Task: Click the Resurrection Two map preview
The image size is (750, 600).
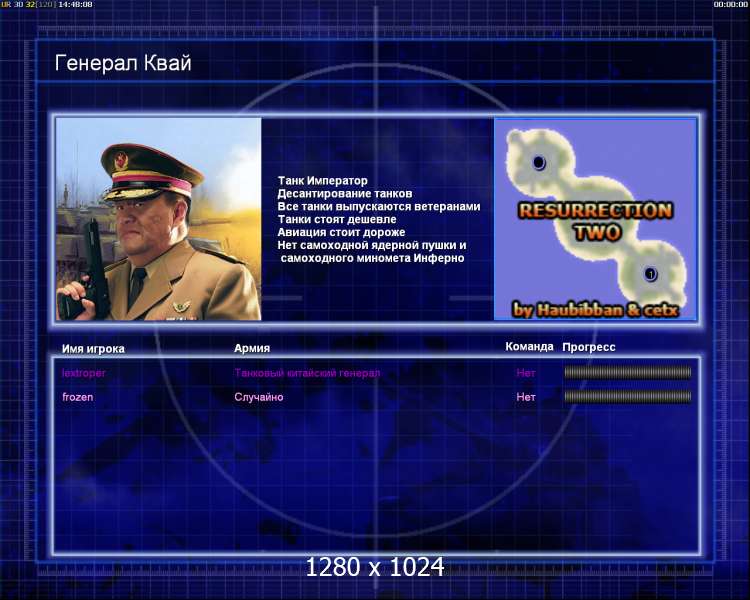Action: tap(595, 219)
